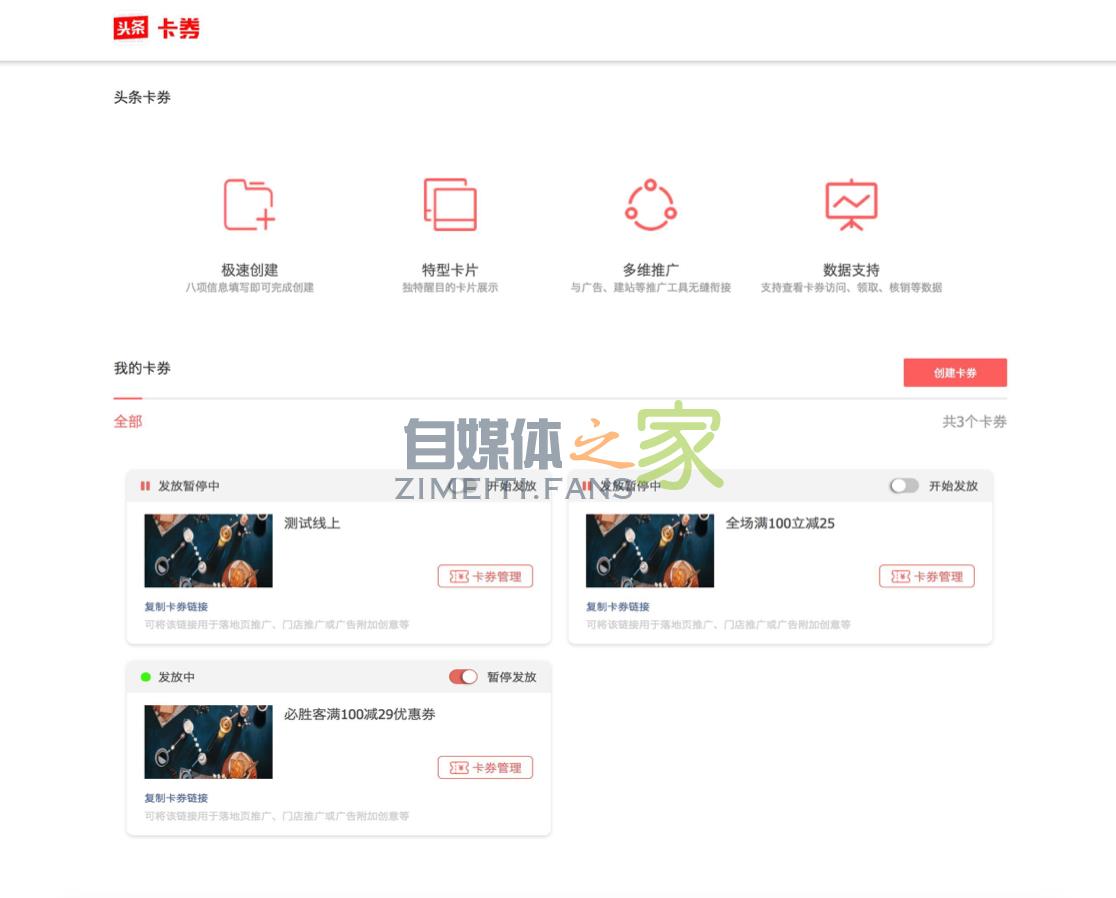1116x898 pixels.
Task: Switch to the 全部 tab
Action: [128, 421]
